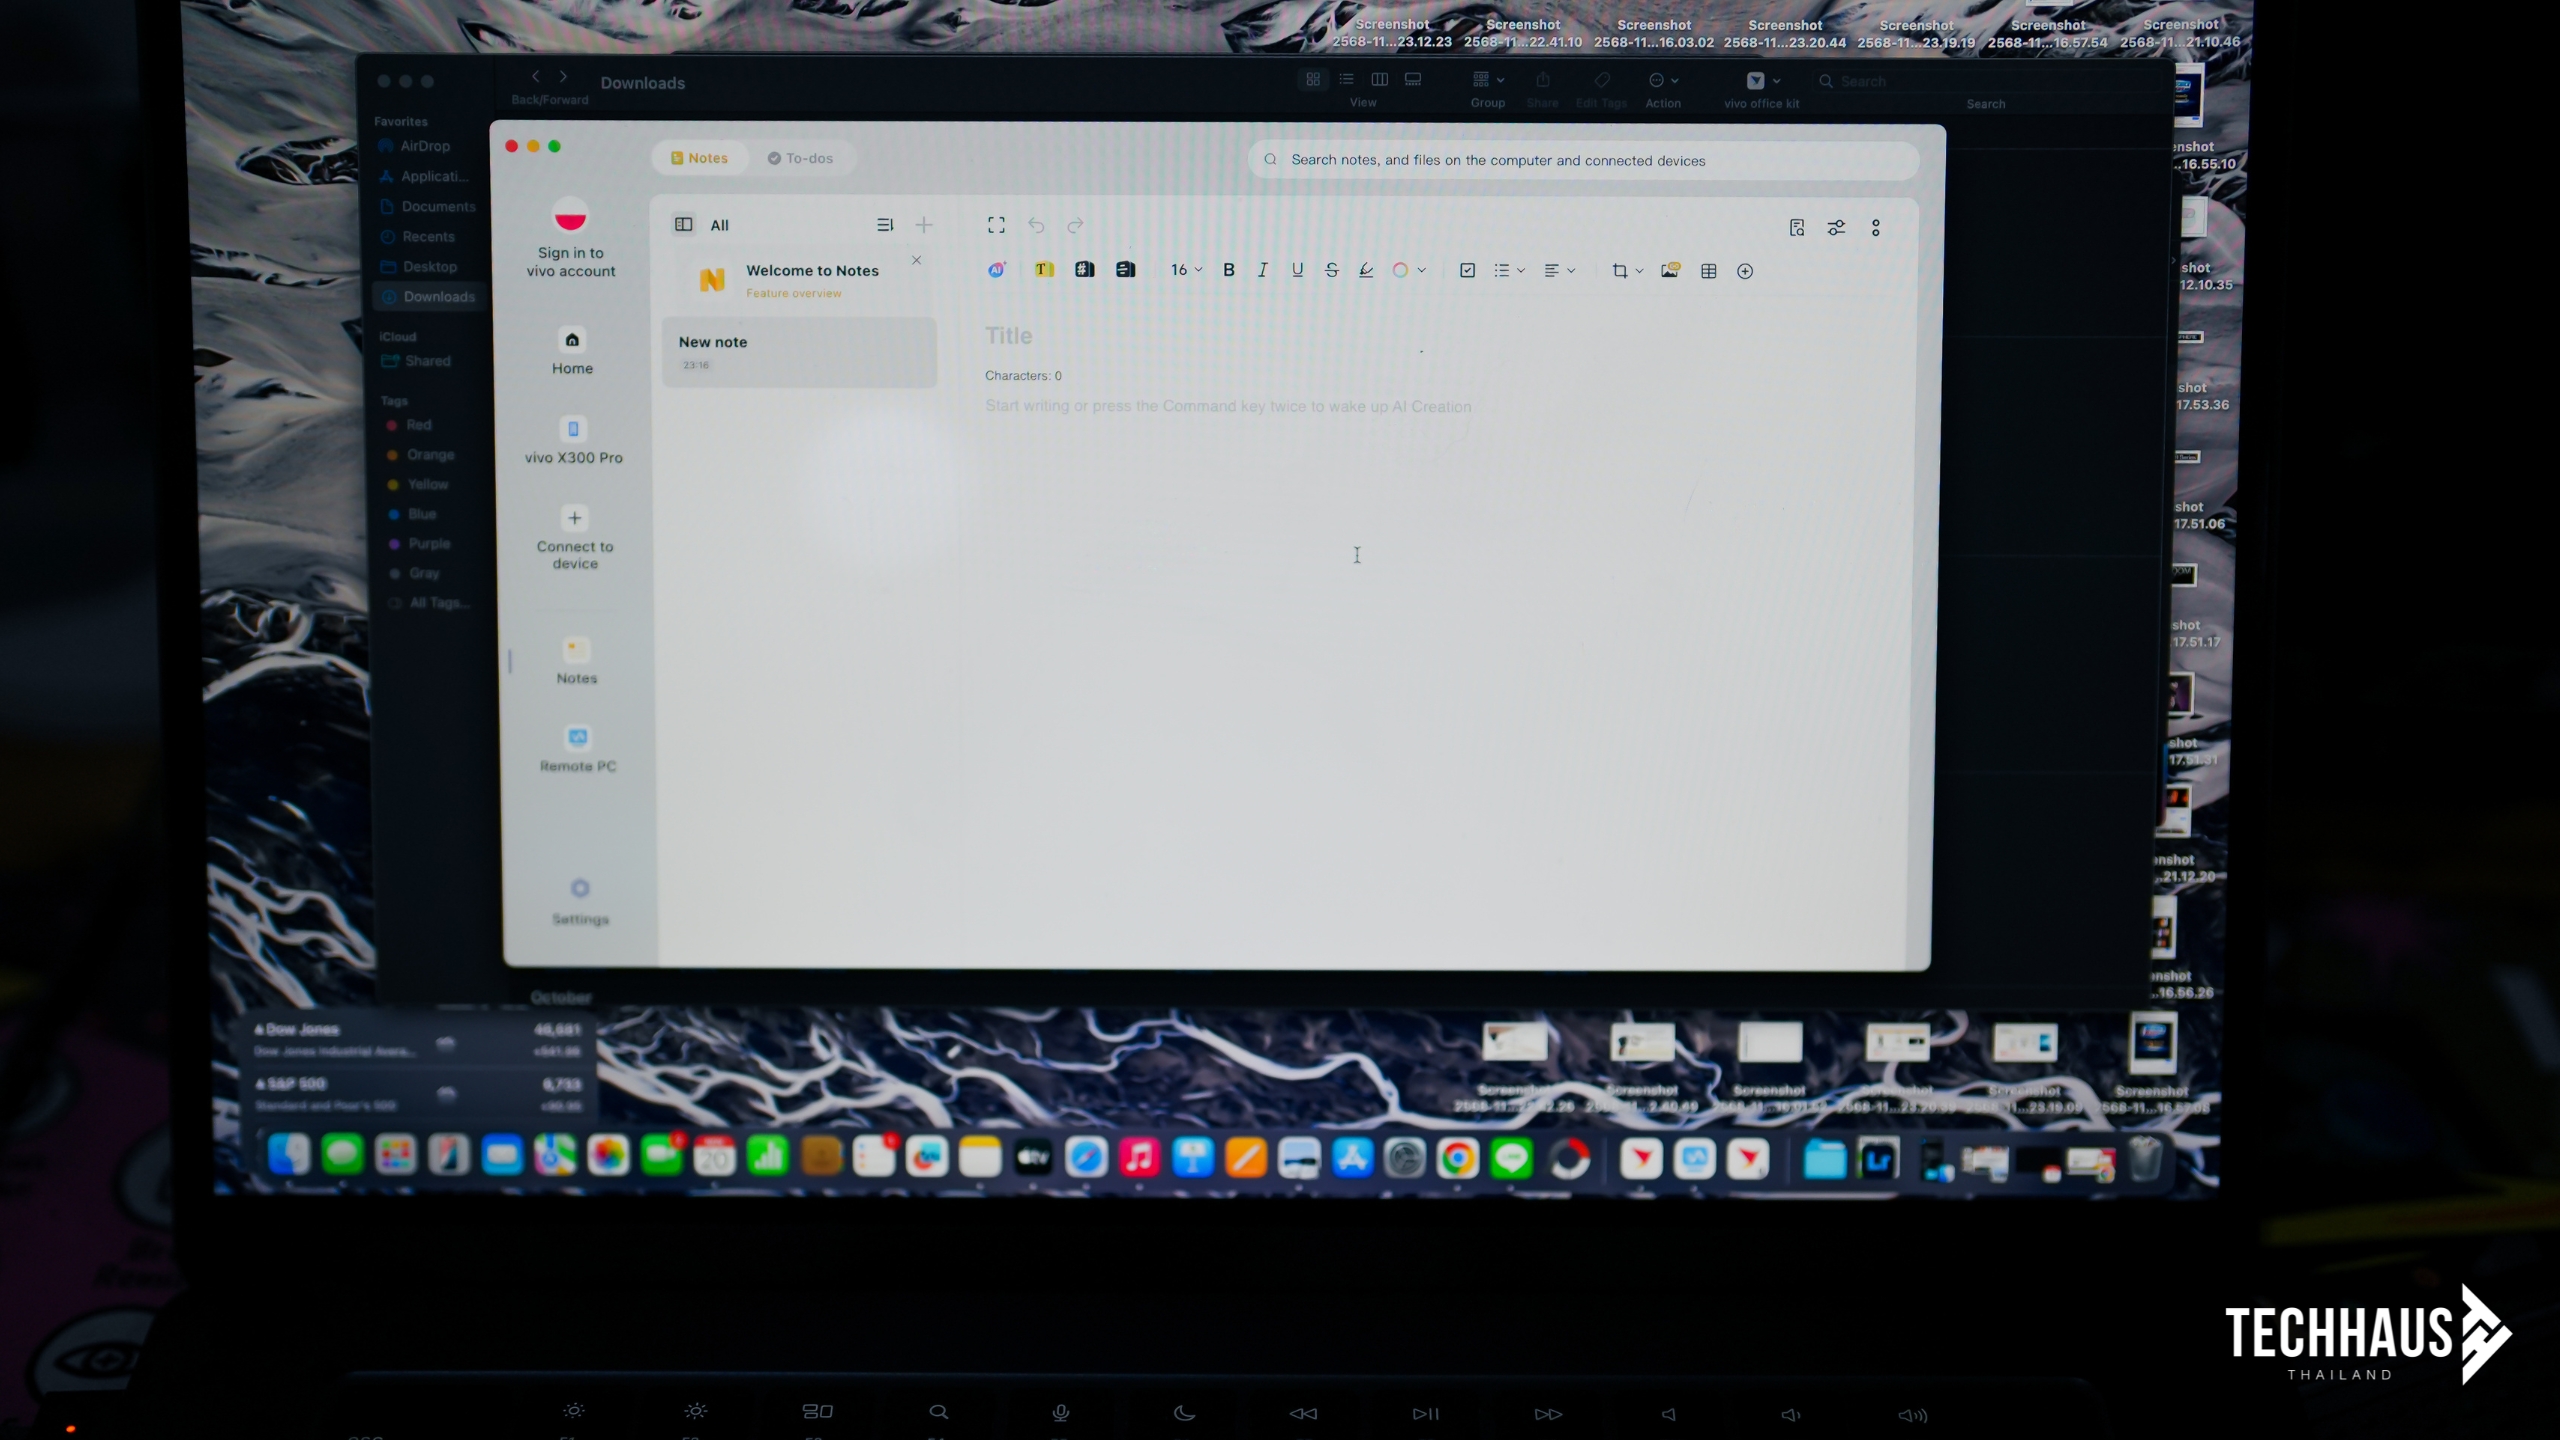This screenshot has width=2560, height=1440.
Task: Open the note settings sliders icon
Action: coord(1836,228)
